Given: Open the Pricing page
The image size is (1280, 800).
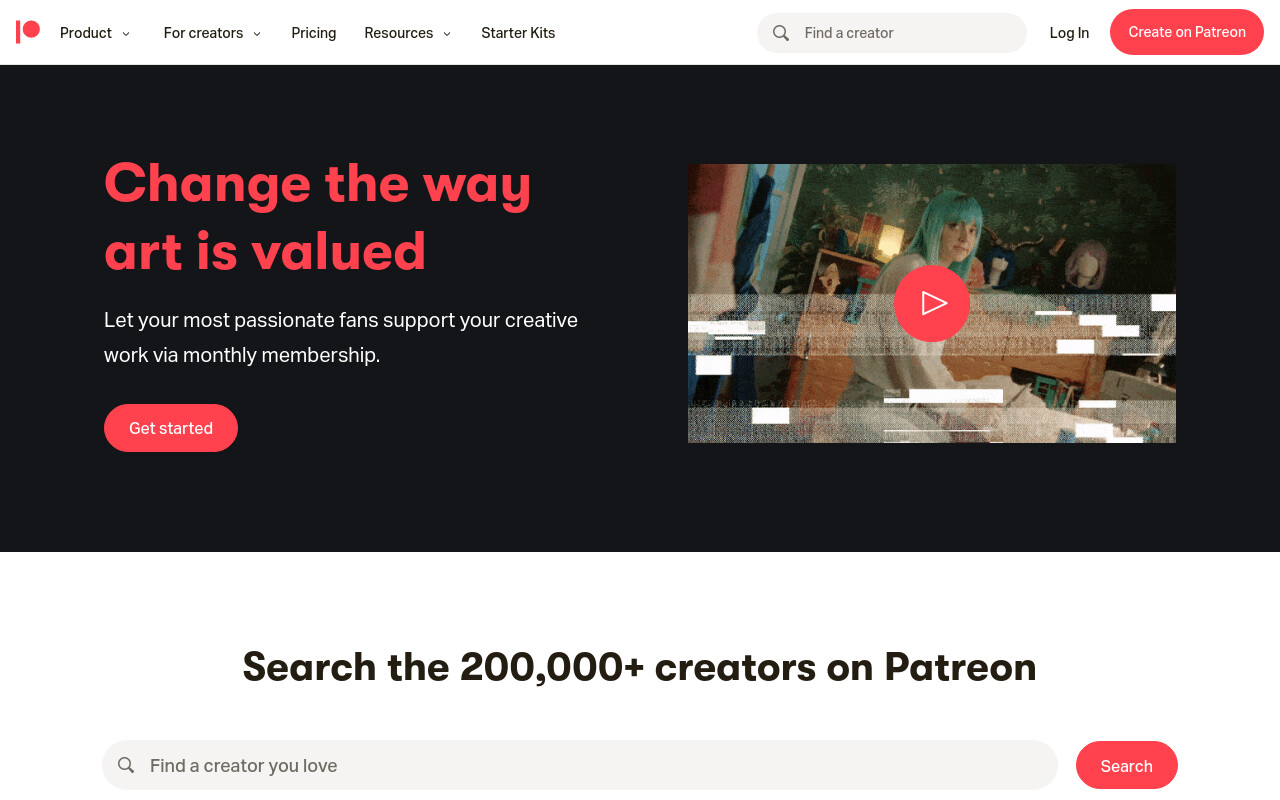Looking at the screenshot, I should (x=314, y=33).
